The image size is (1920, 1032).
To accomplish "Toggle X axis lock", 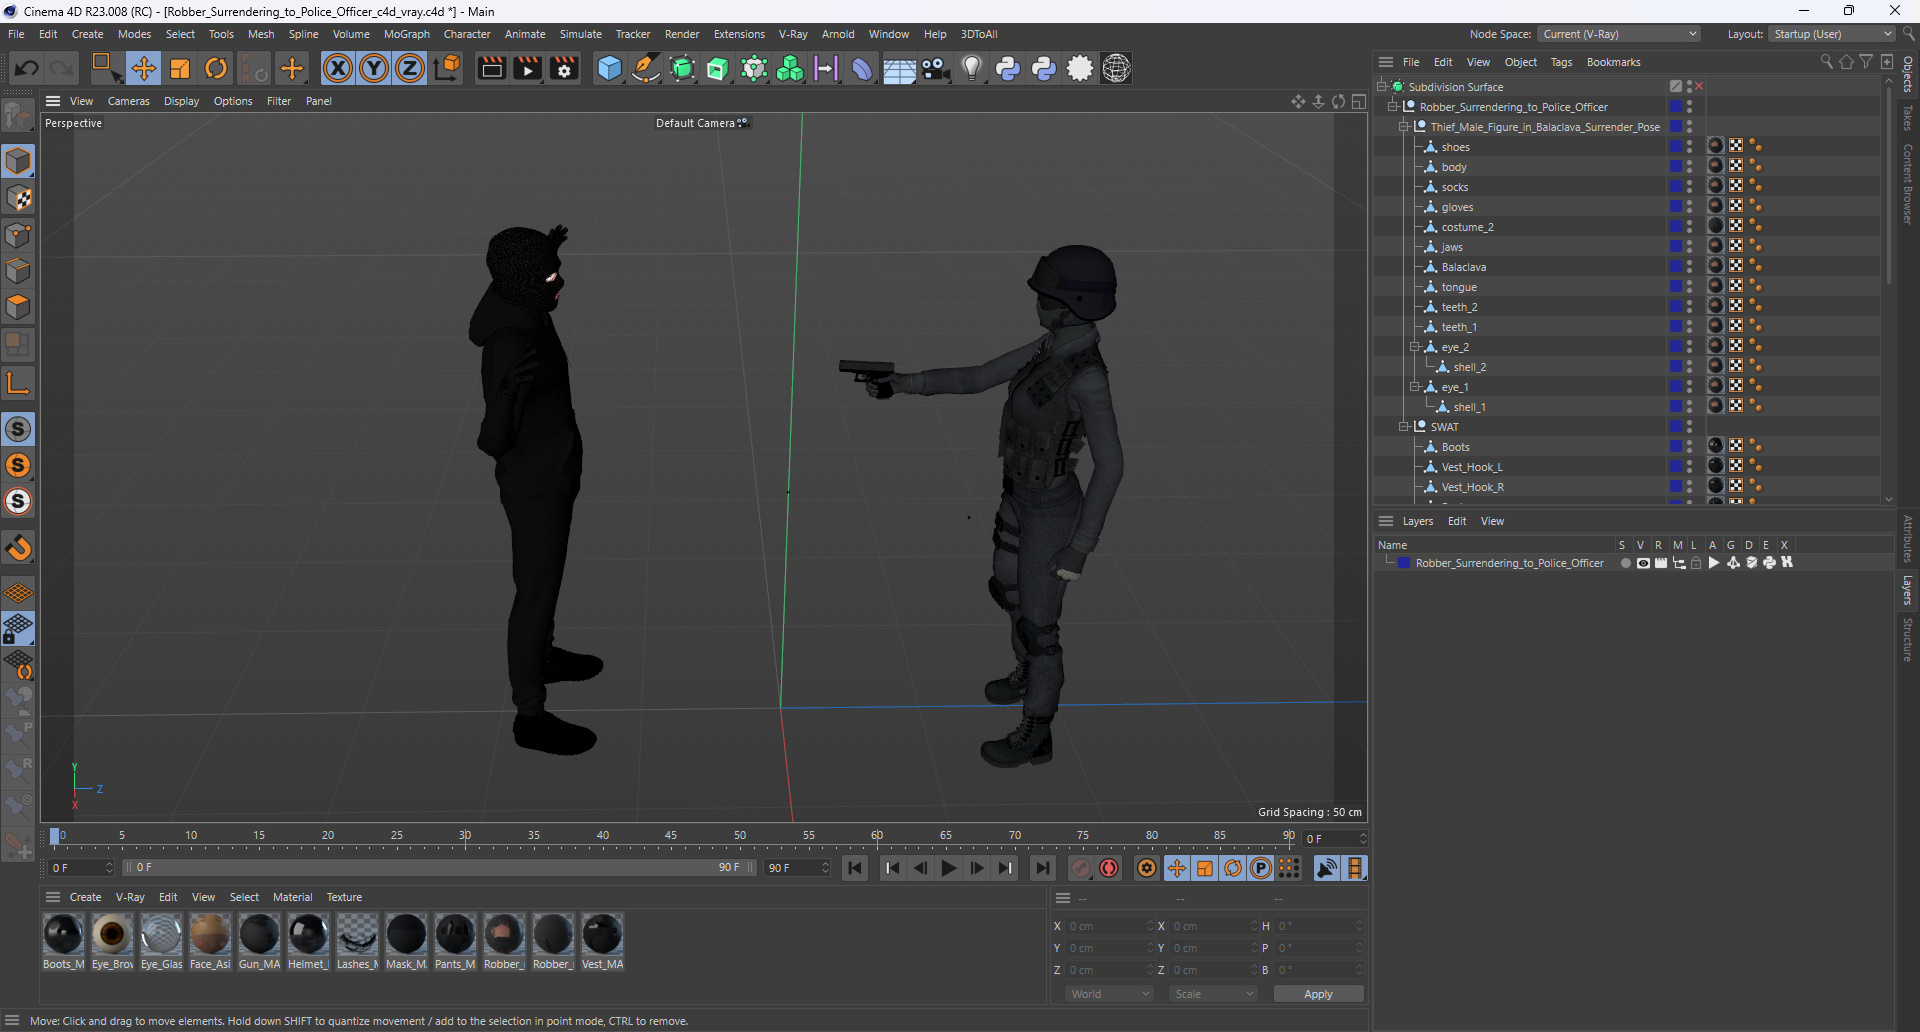I will 338,68.
